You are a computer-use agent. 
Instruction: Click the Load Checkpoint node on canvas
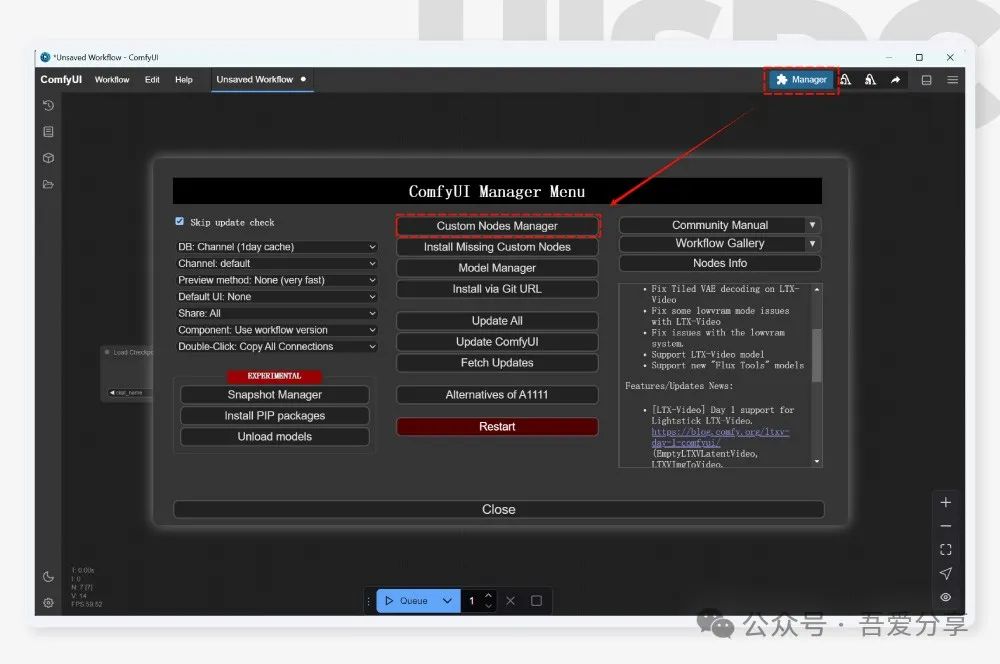tap(128, 374)
